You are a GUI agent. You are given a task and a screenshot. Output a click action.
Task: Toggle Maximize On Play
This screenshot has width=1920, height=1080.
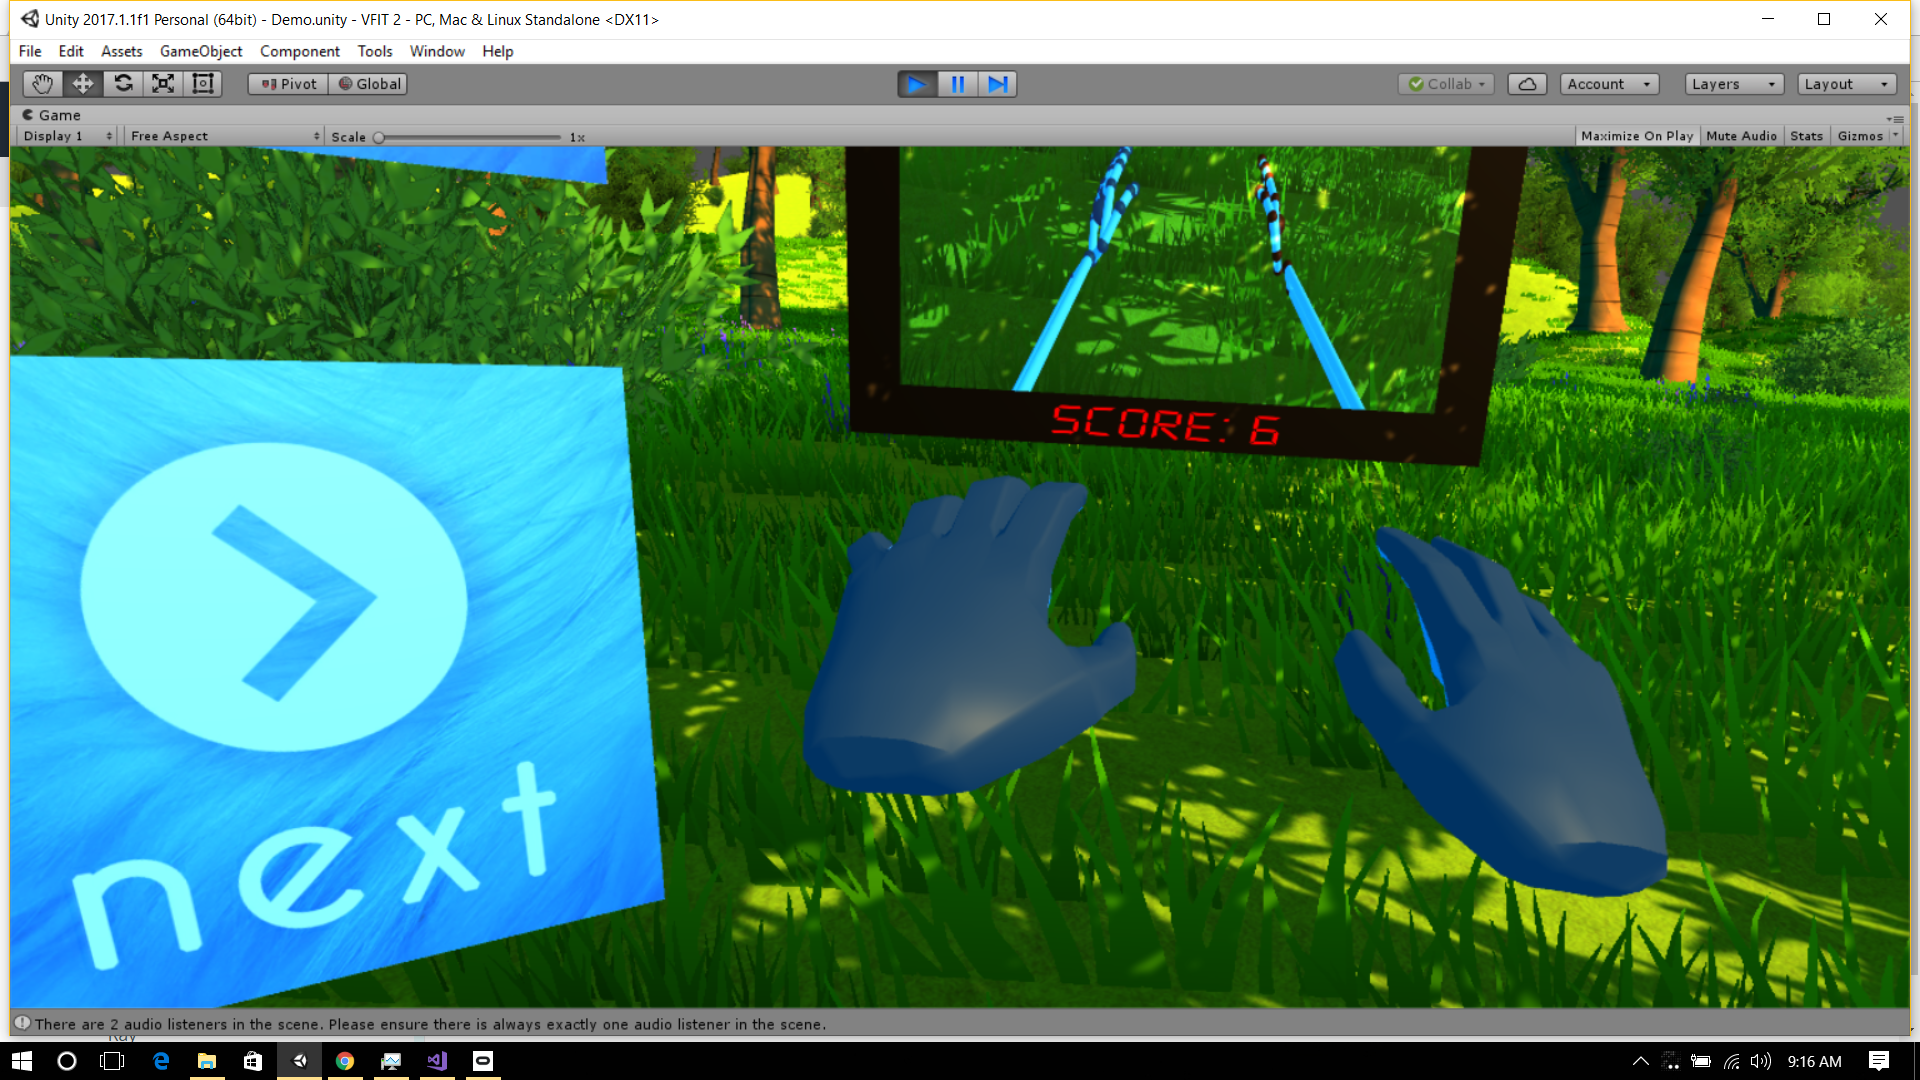(x=1637, y=136)
